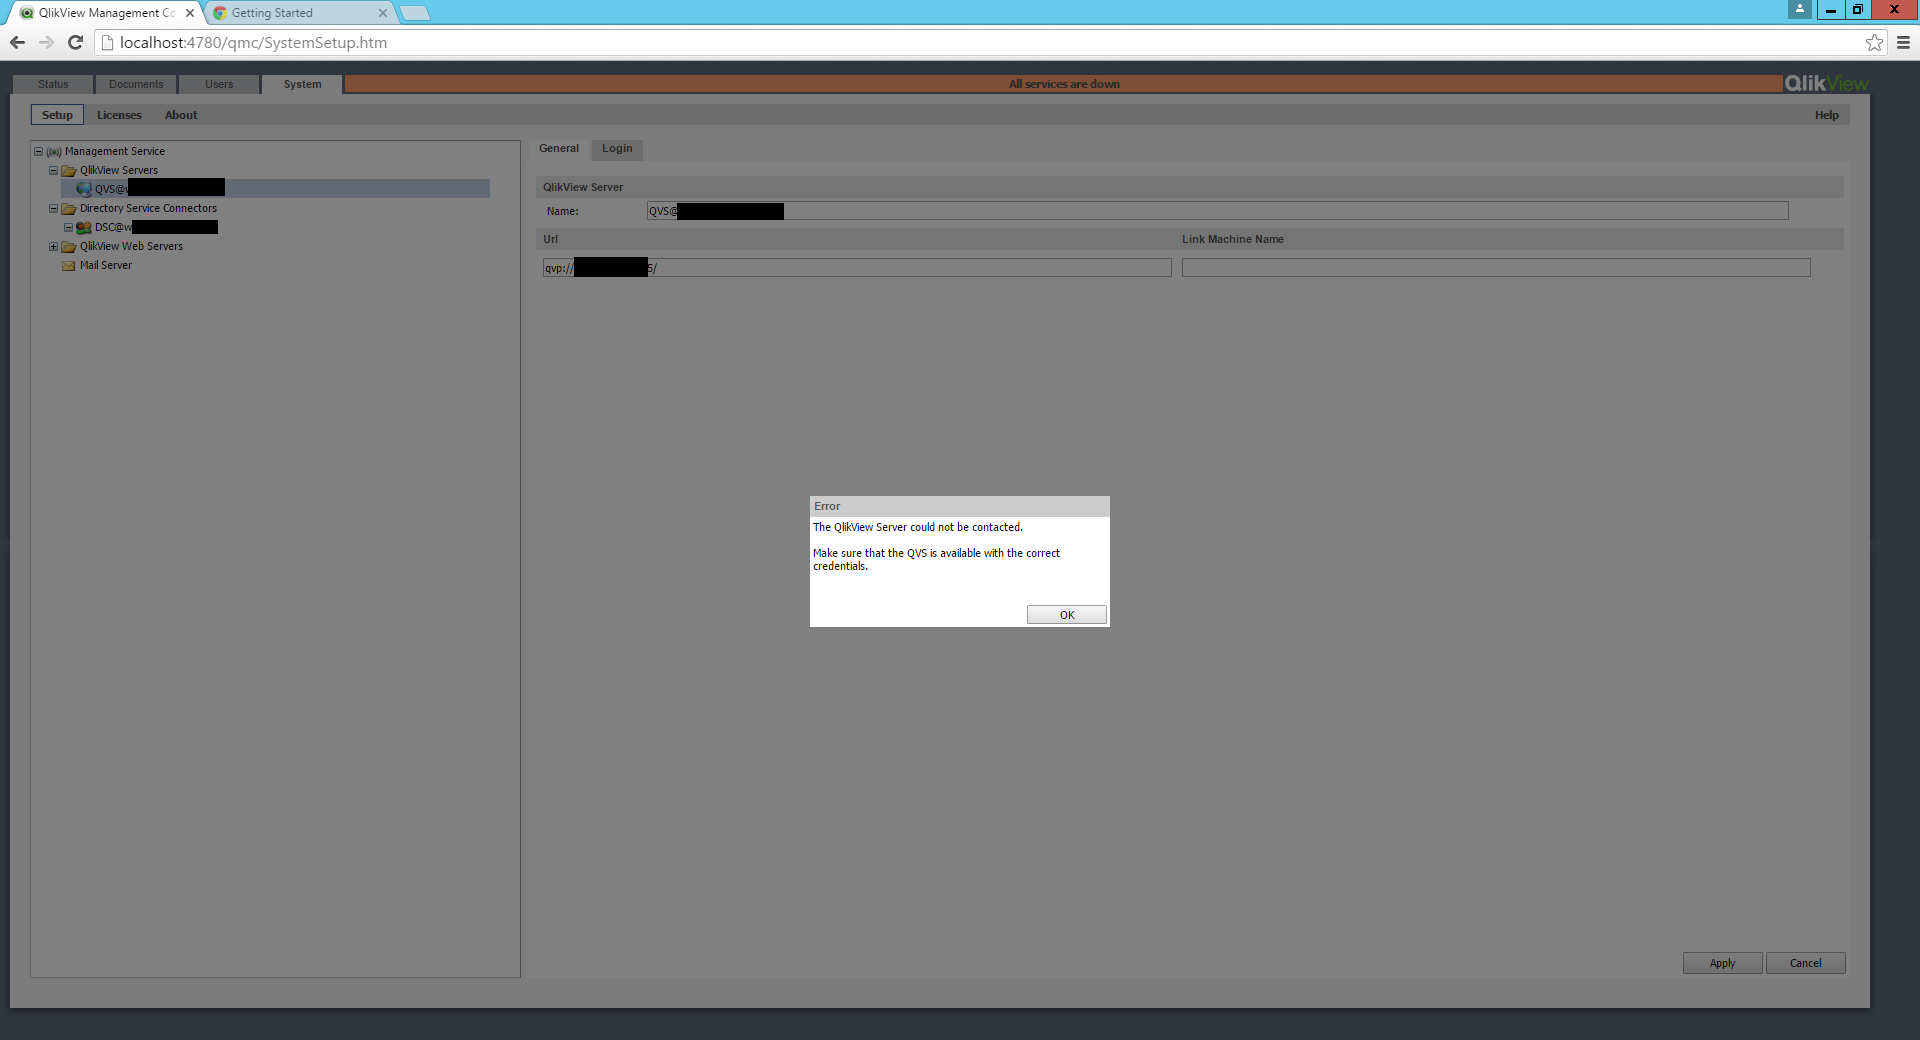Reload the page with the refresh icon
Image resolution: width=1920 pixels, height=1040 pixels.
pyautogui.click(x=75, y=42)
